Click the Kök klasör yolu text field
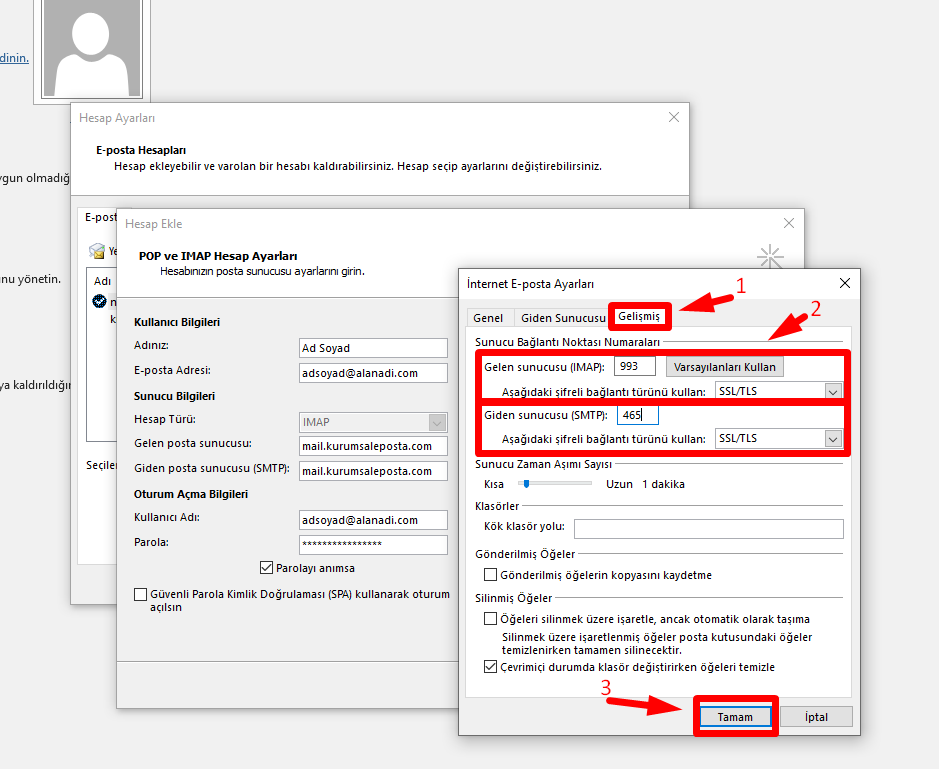Image resolution: width=939 pixels, height=769 pixels. point(708,528)
